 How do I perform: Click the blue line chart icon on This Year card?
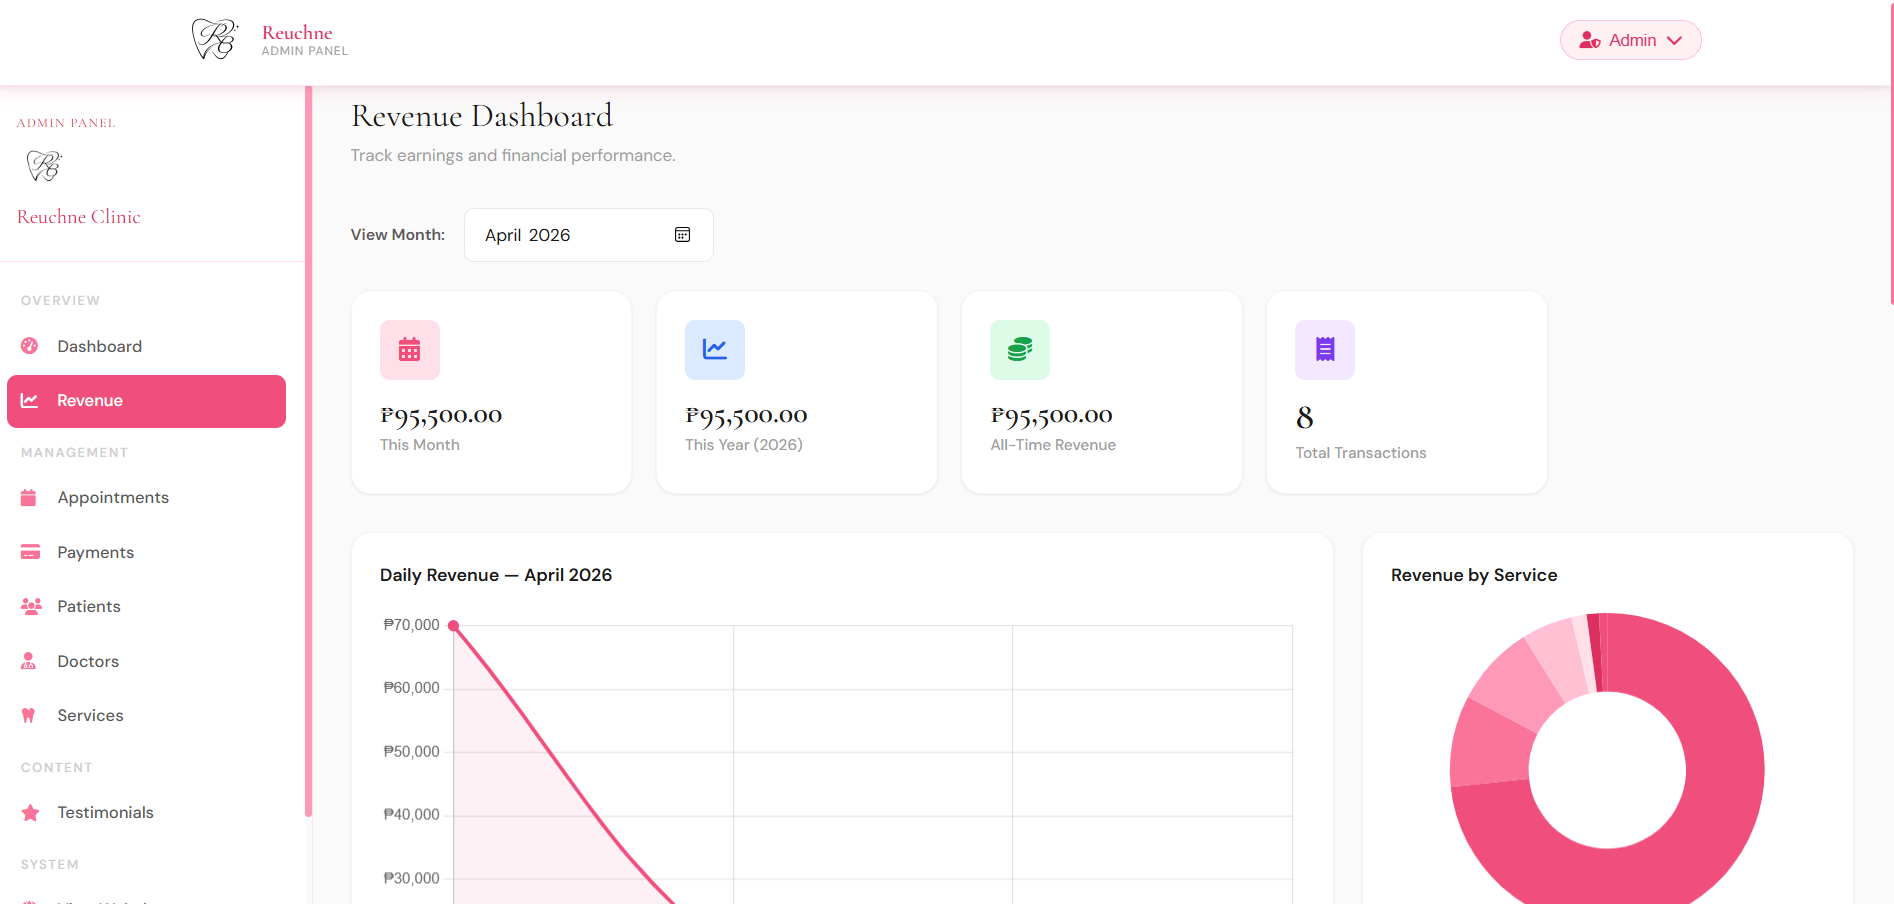click(715, 350)
